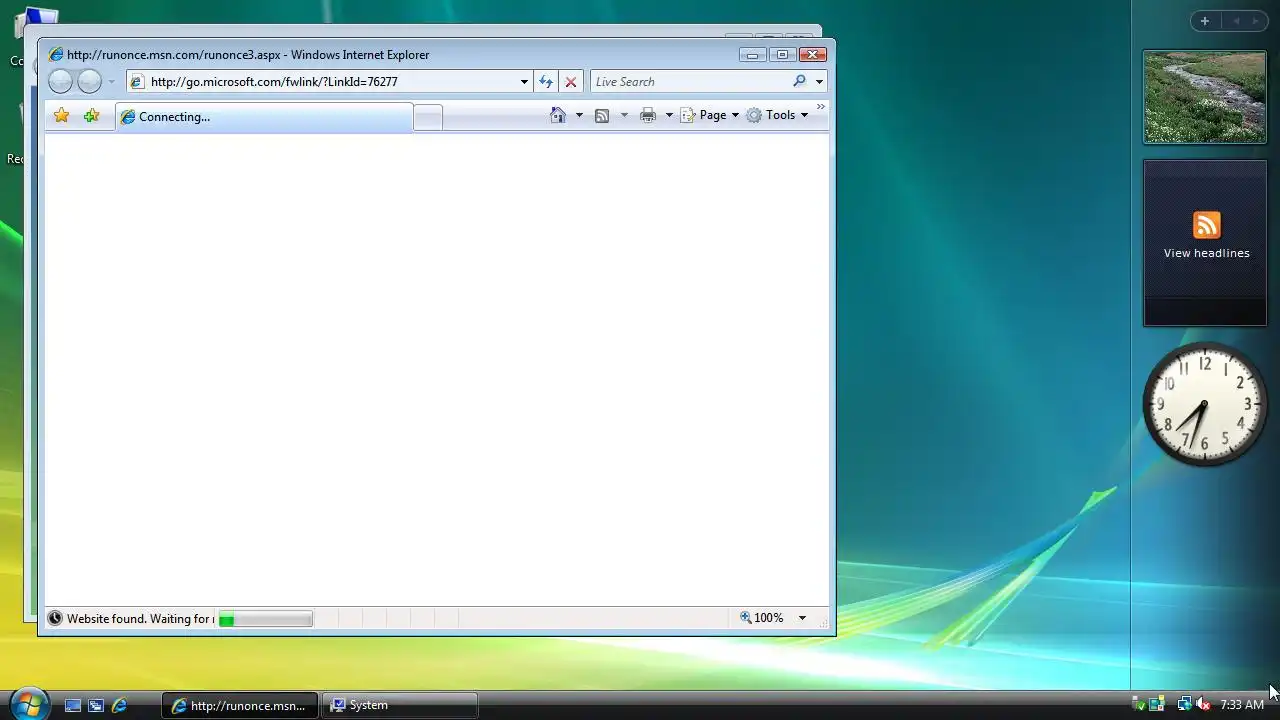Image resolution: width=1280 pixels, height=720 pixels.
Task: Open the zoom level dropdown arrow
Action: tap(802, 618)
